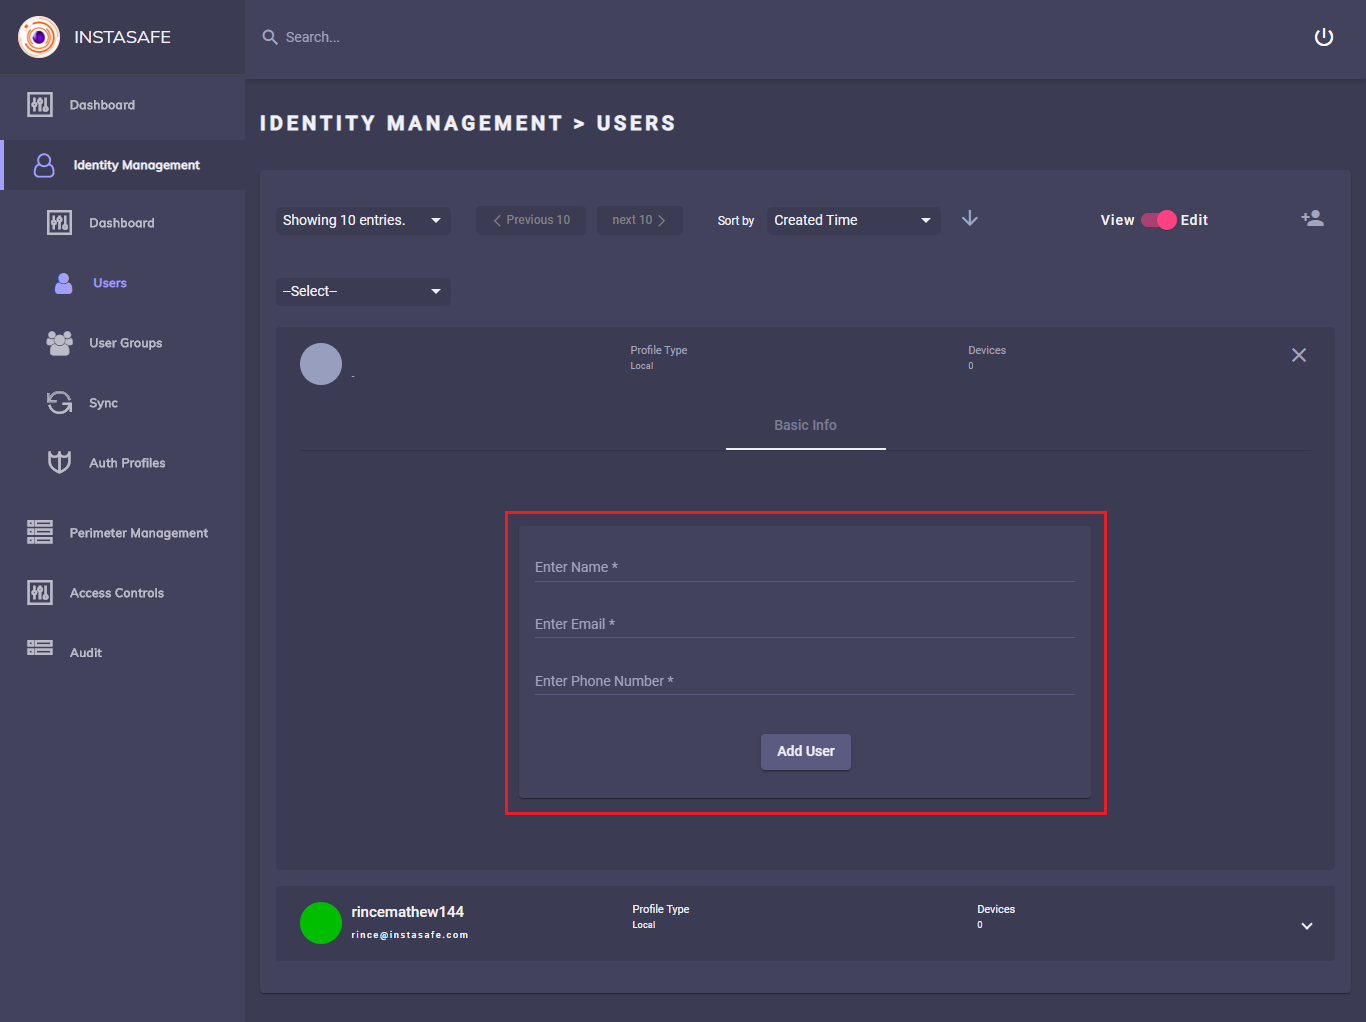Click the 'Identity Management > Users' heading
1366x1022 pixels.
tap(468, 123)
